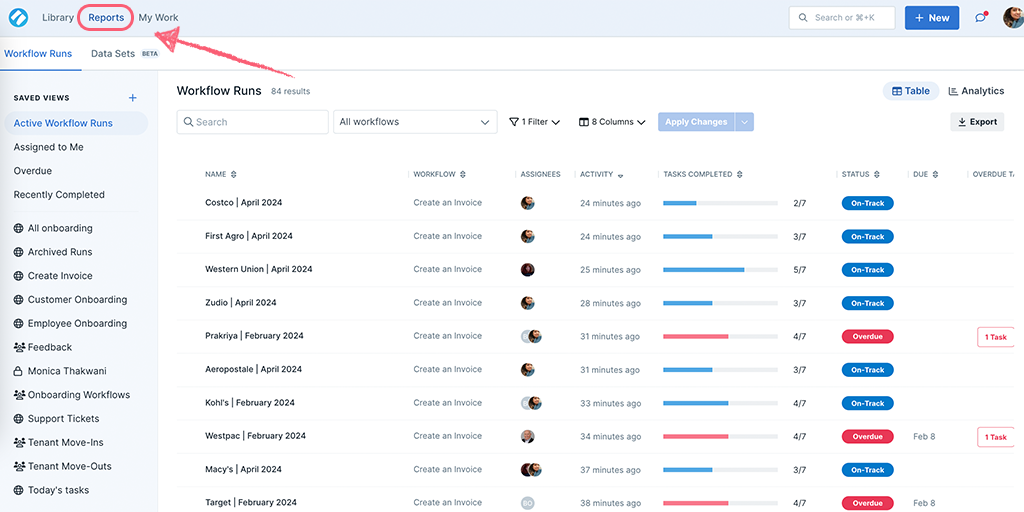The width and height of the screenshot is (1024, 512).
Task: Click lock icon beside Monica Thakwani
Action: tap(18, 371)
